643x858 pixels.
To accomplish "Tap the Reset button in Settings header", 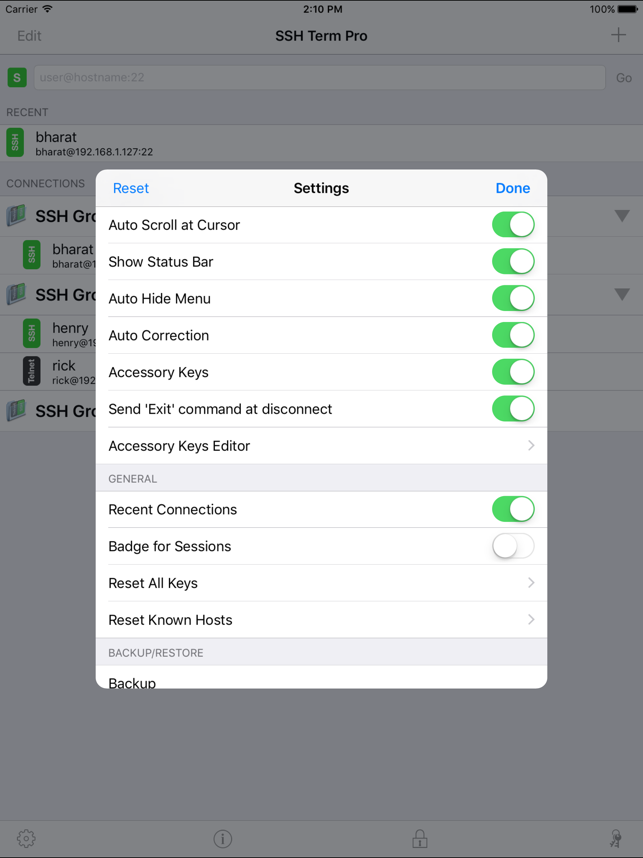I will (x=131, y=188).
